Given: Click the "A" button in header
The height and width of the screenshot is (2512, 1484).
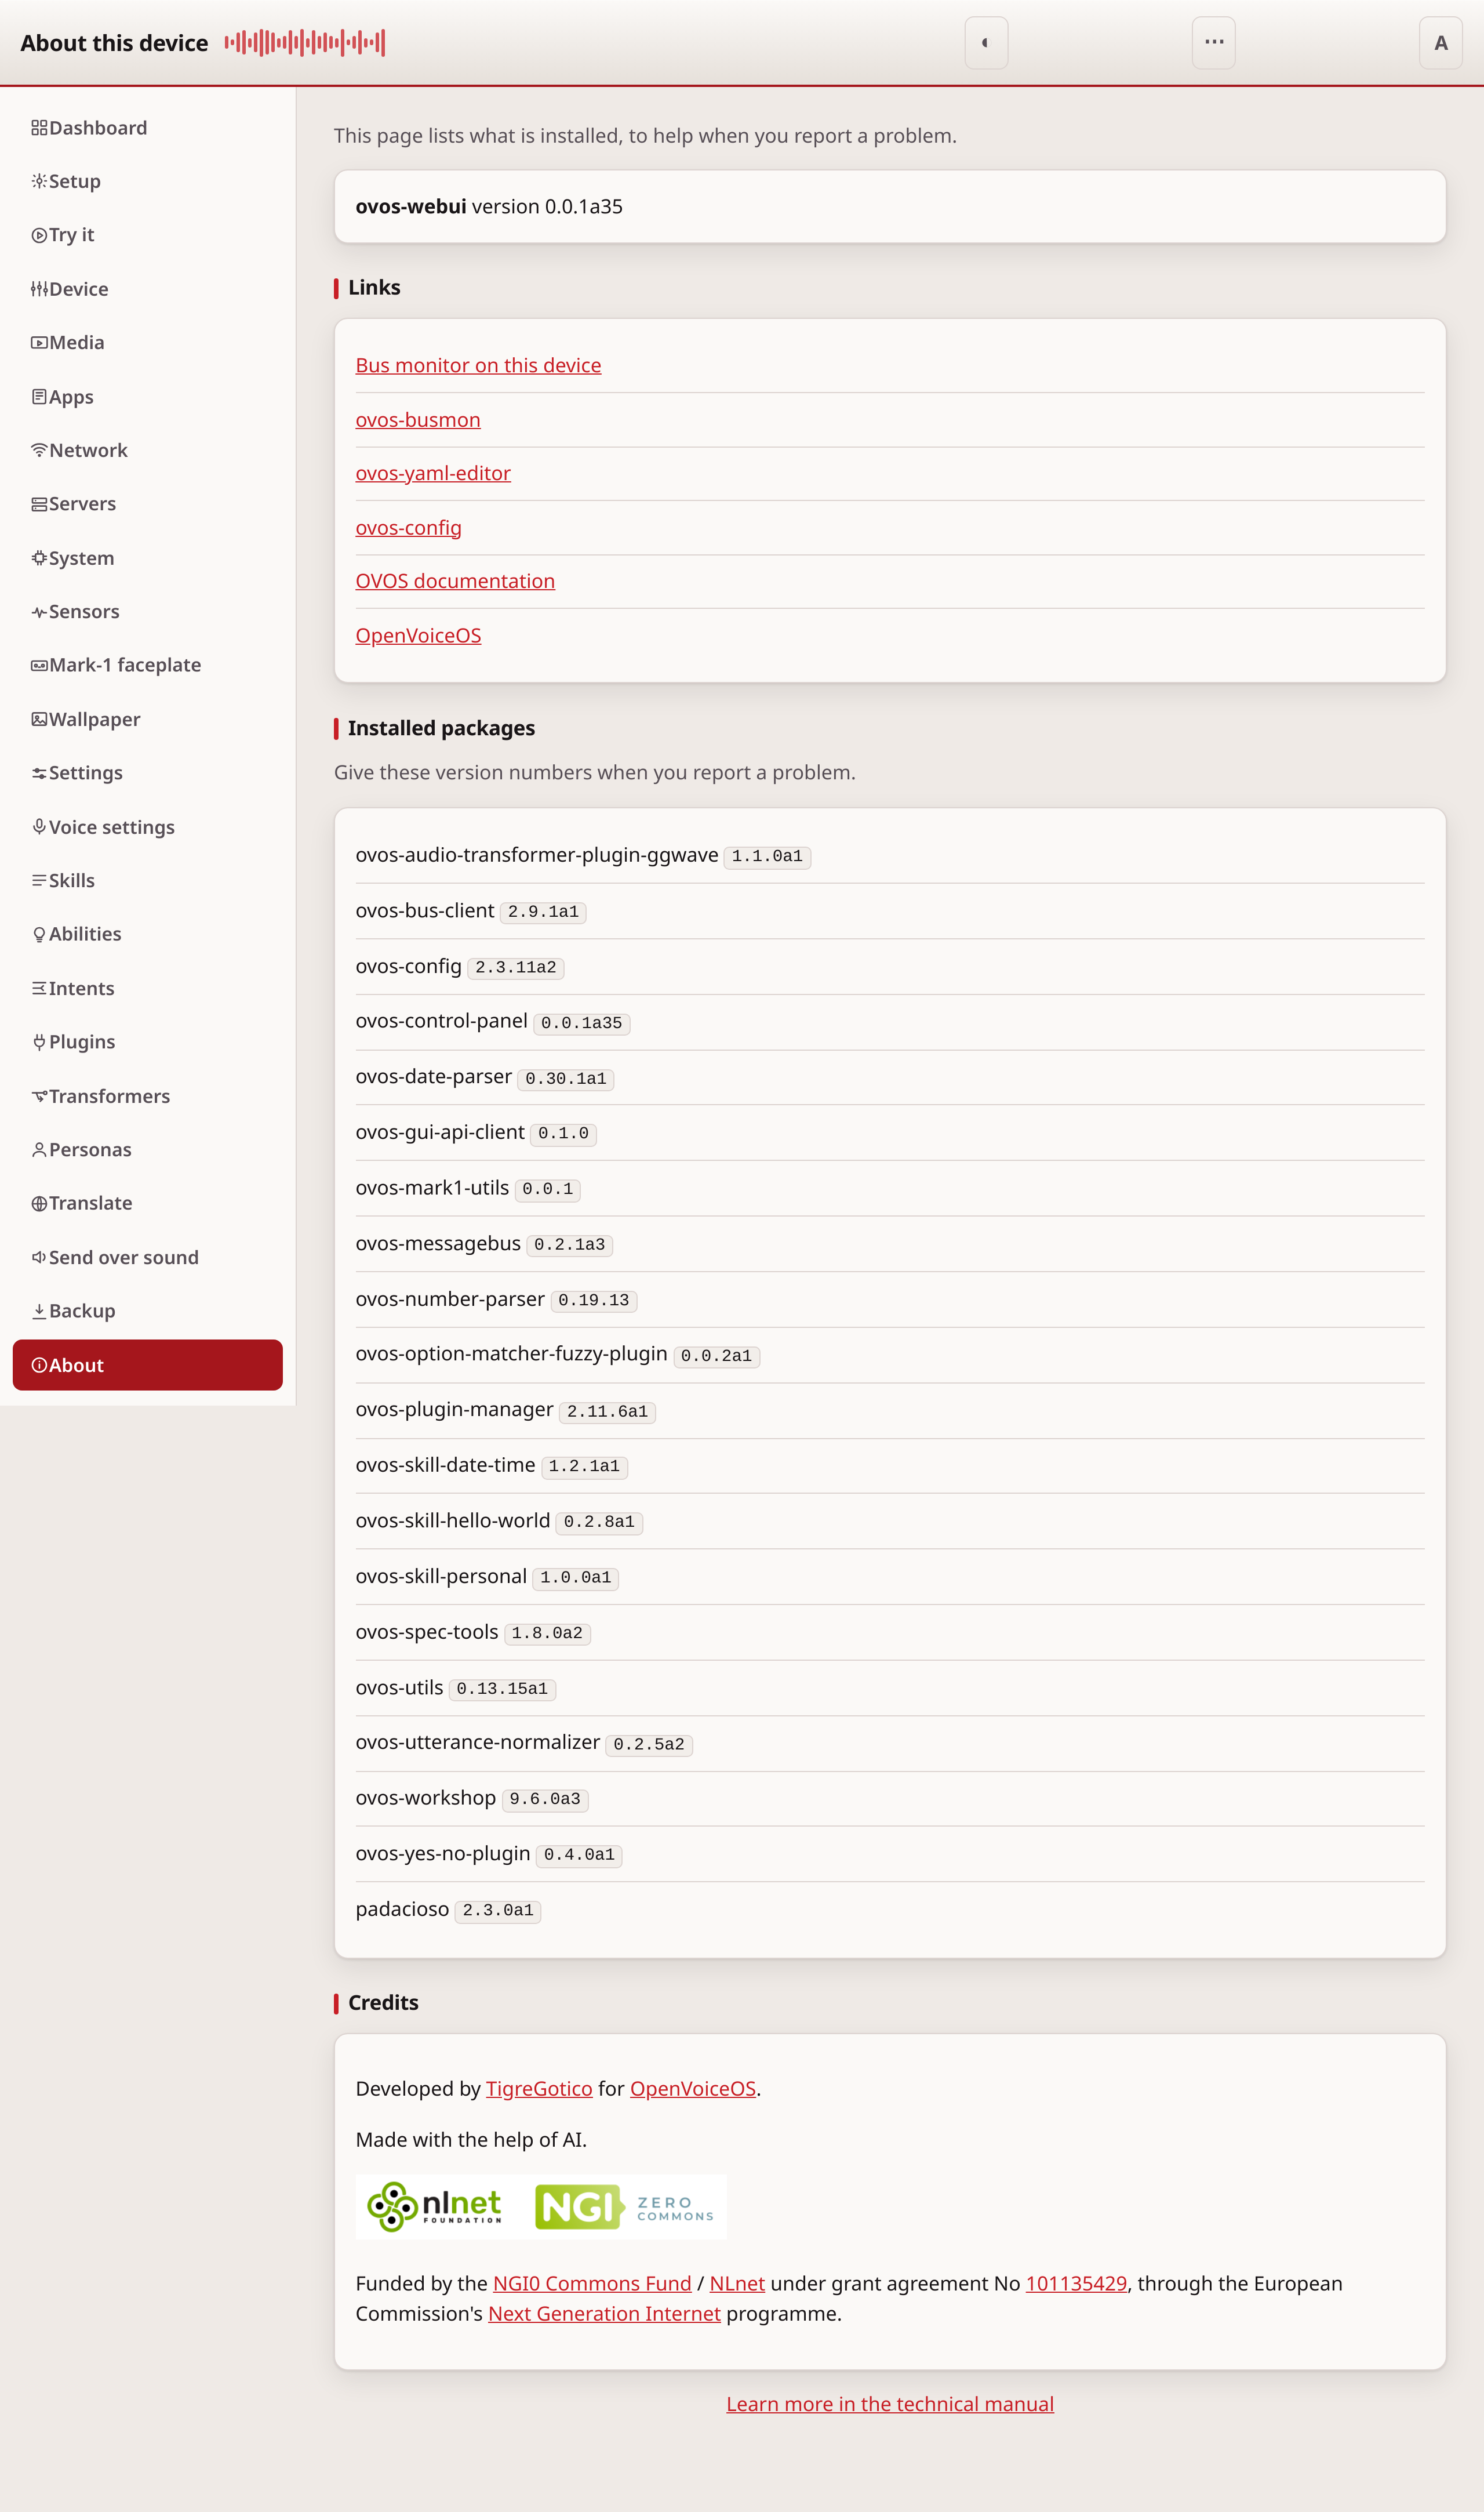Looking at the screenshot, I should pyautogui.click(x=1441, y=43).
